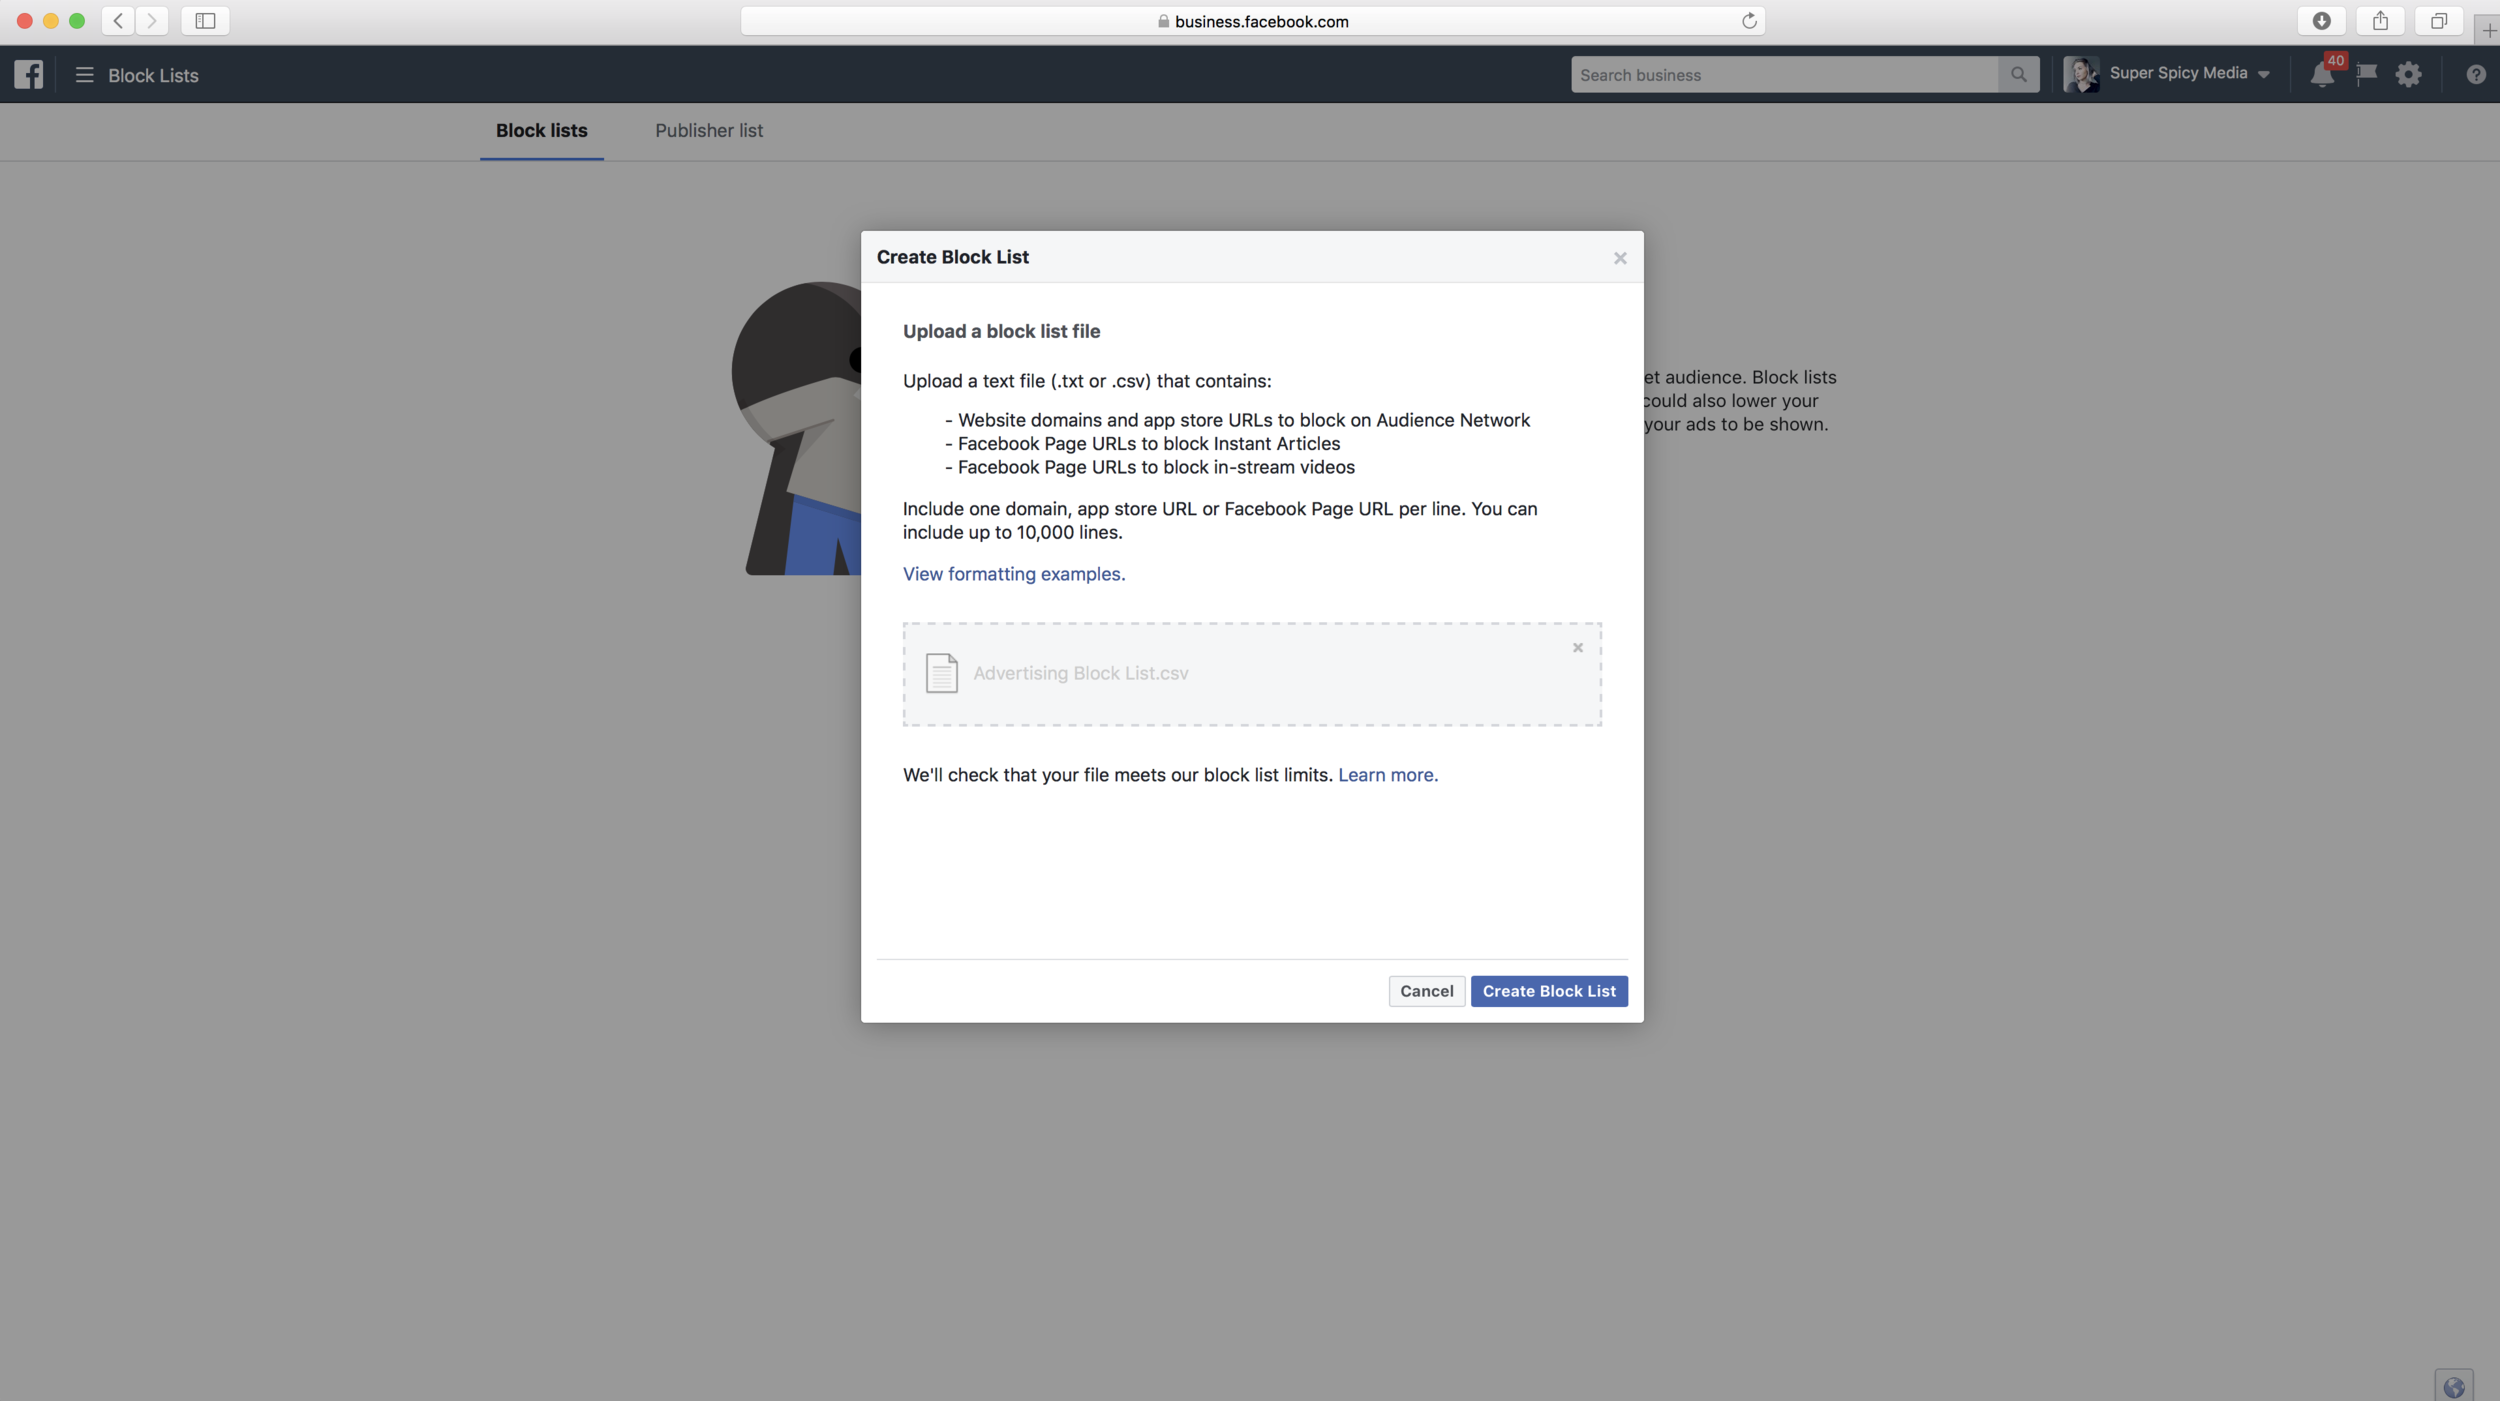This screenshot has height=1401, width=2500.
Task: Switch to the Block lists tab
Action: [x=541, y=131]
